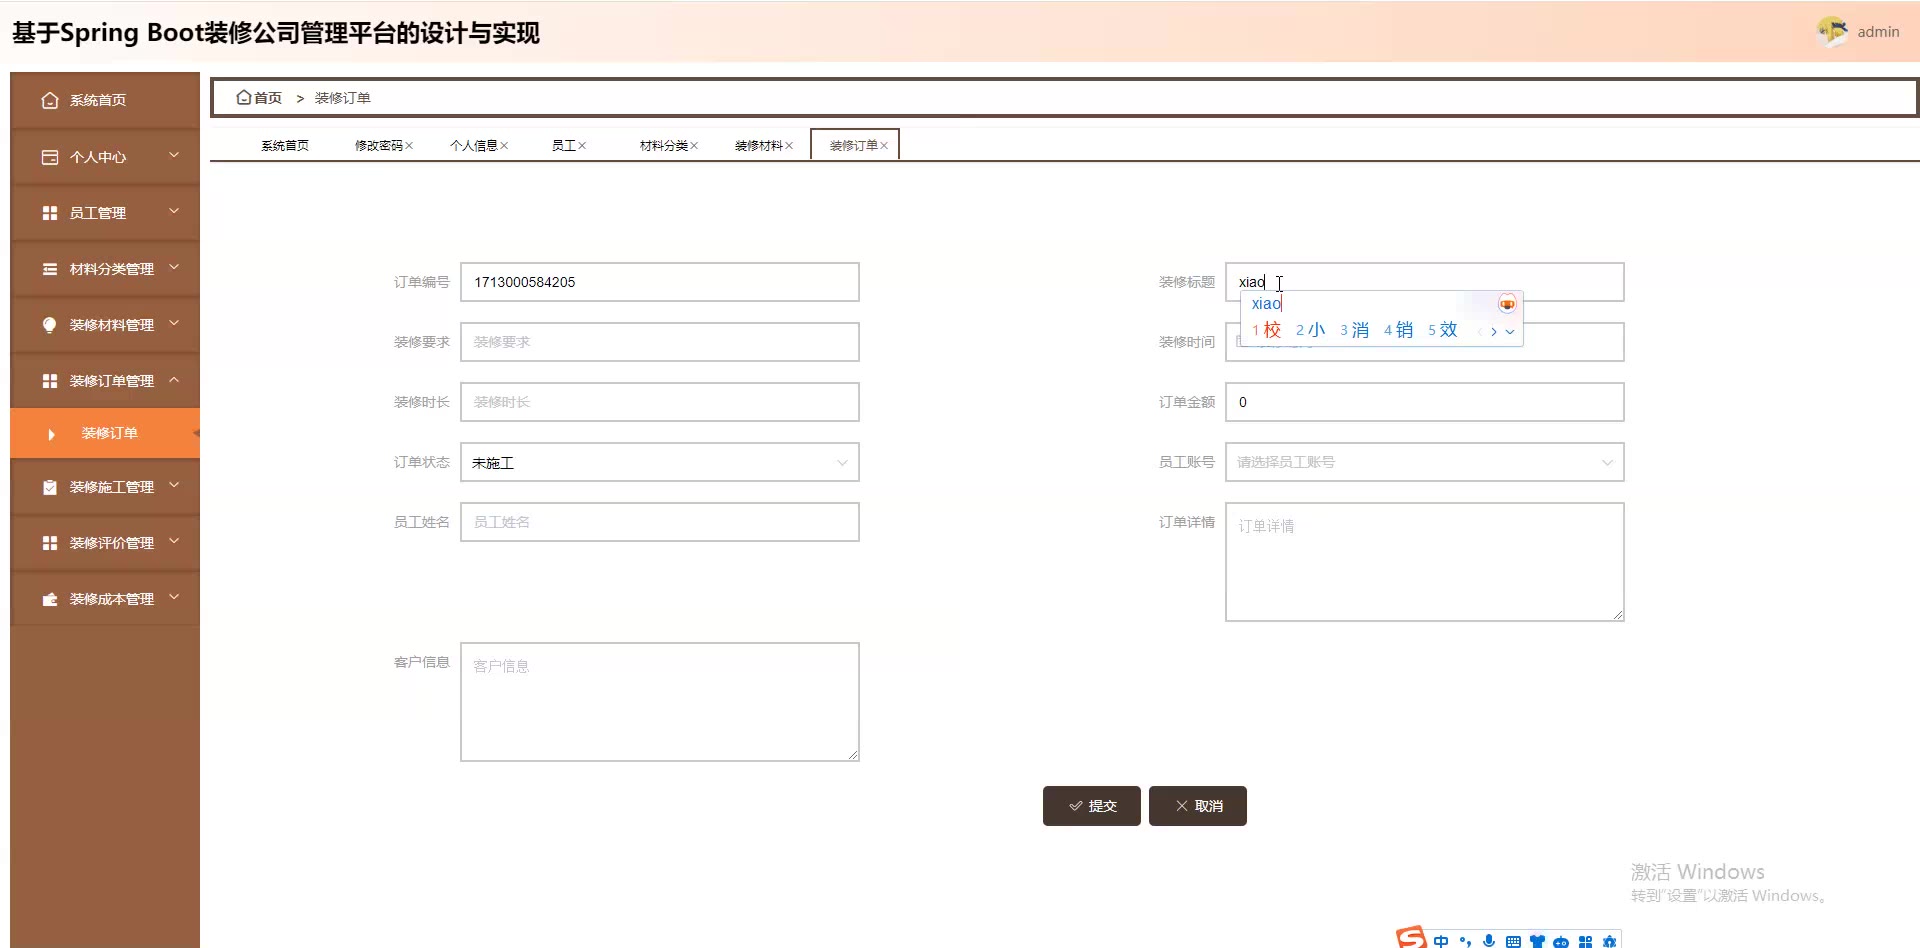Choose IME candidate 2 小
Screen dimensions: 1920x948
(1310, 330)
